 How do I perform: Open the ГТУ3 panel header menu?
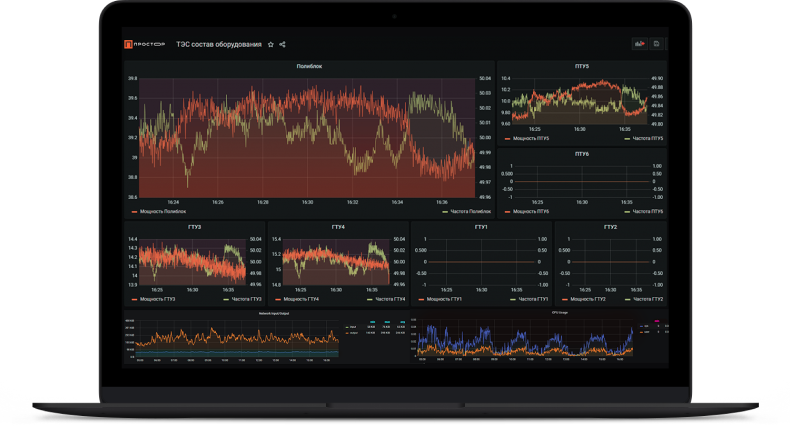tap(194, 227)
